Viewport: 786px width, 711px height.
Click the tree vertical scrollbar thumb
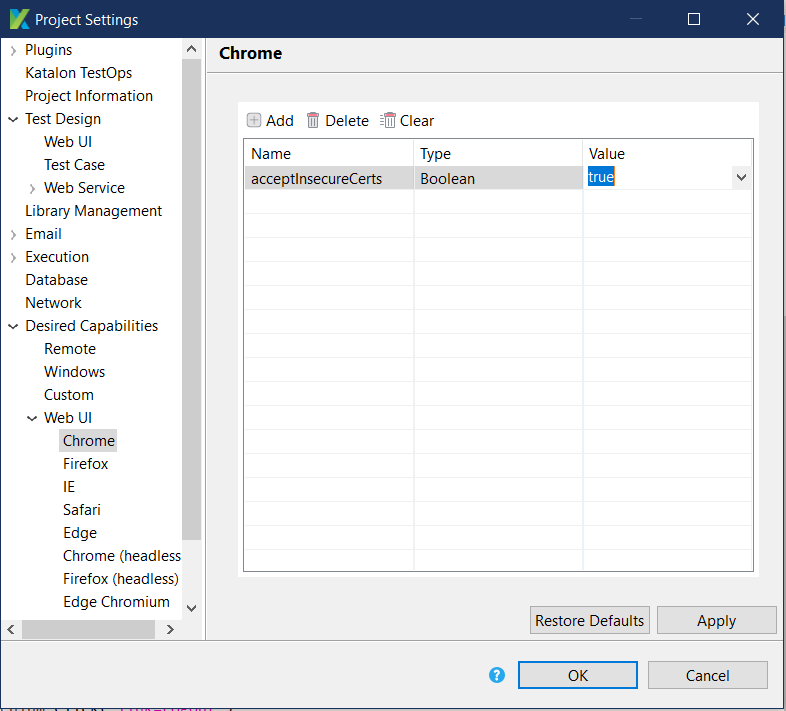[191, 299]
